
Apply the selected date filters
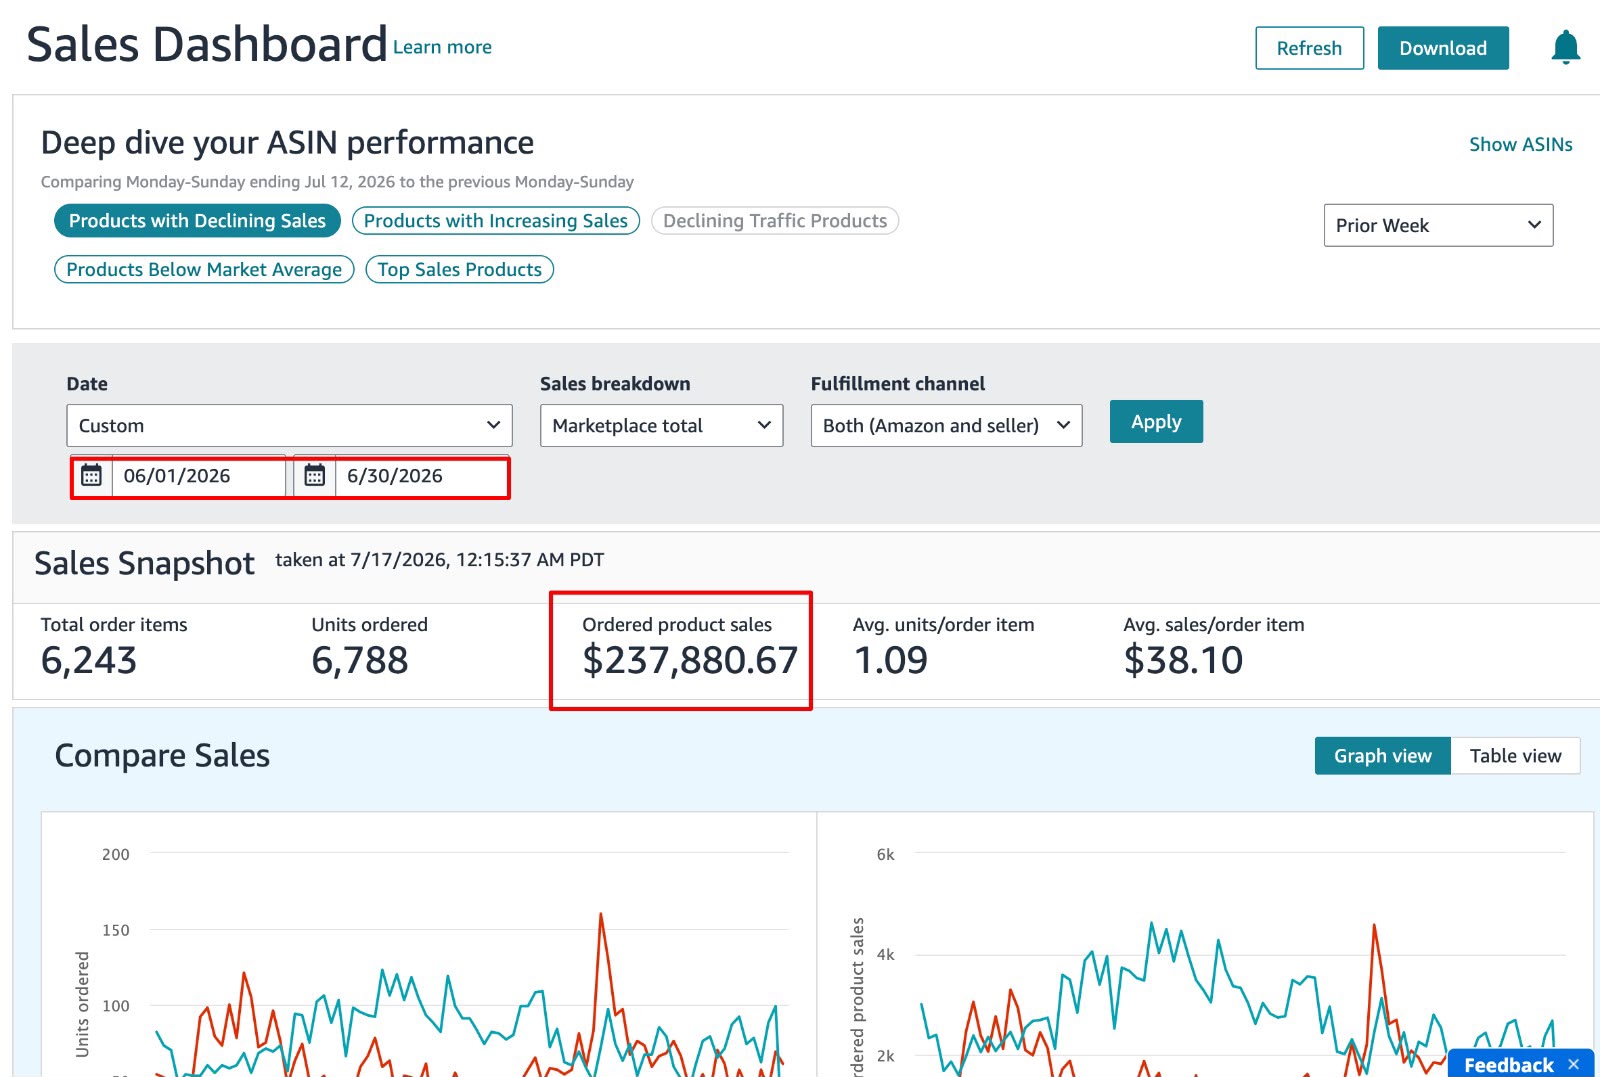tap(1156, 422)
